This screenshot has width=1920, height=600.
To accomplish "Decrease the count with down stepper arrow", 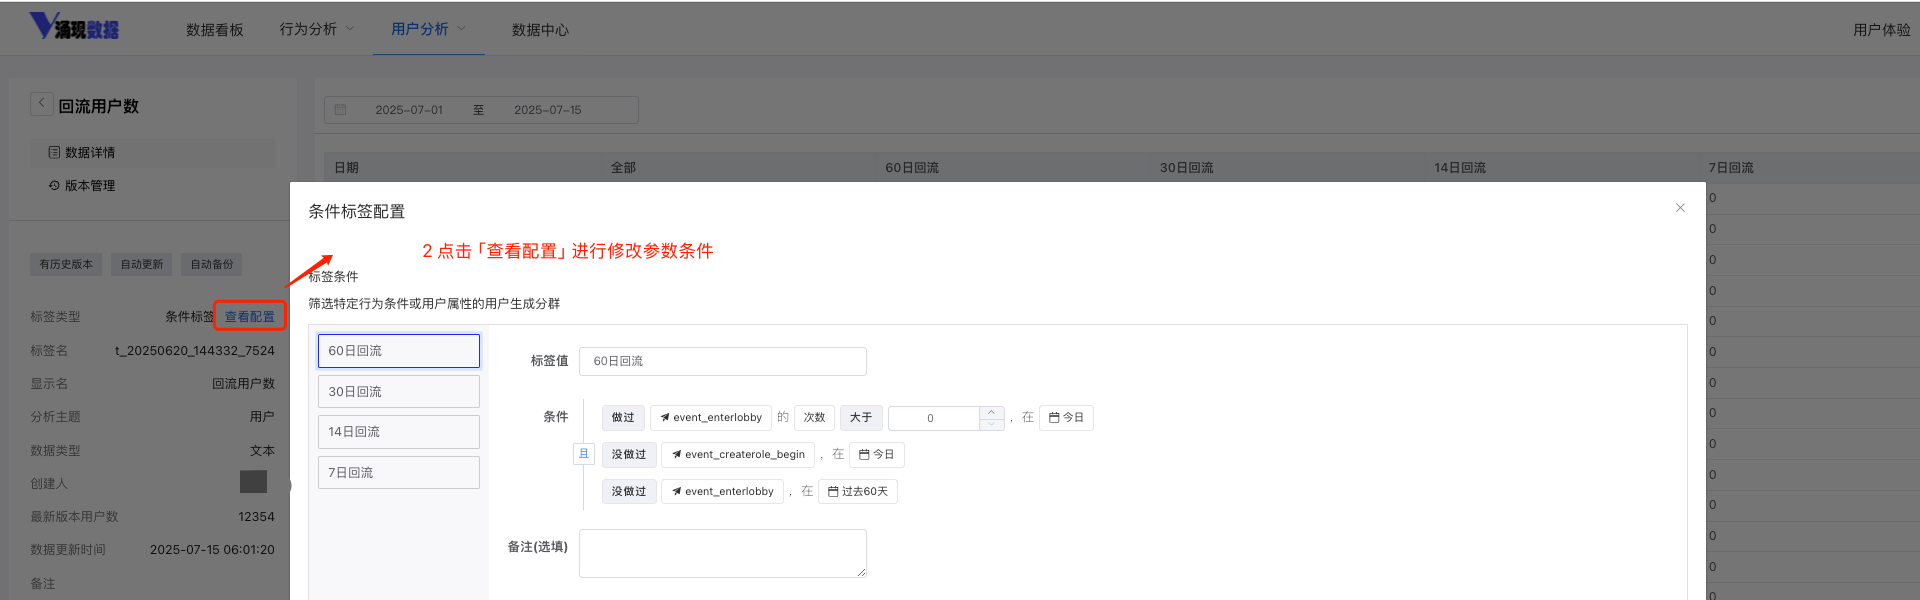I will click(x=991, y=424).
